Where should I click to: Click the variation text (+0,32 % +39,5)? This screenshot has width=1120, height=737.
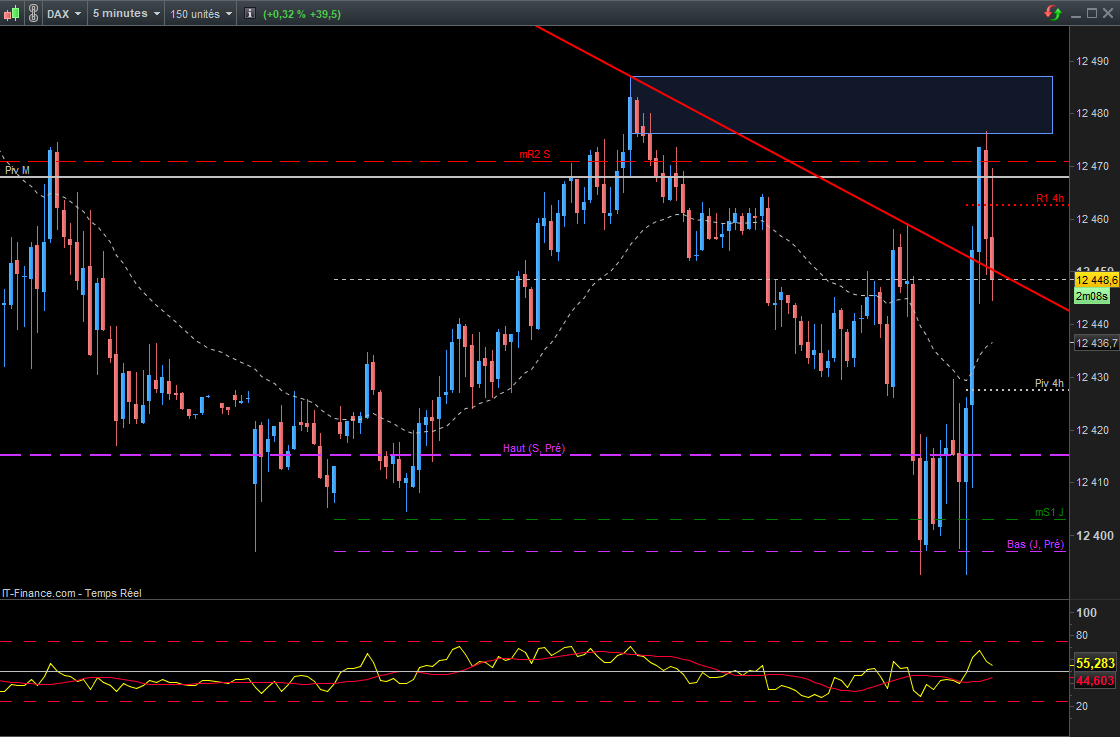click(x=301, y=14)
